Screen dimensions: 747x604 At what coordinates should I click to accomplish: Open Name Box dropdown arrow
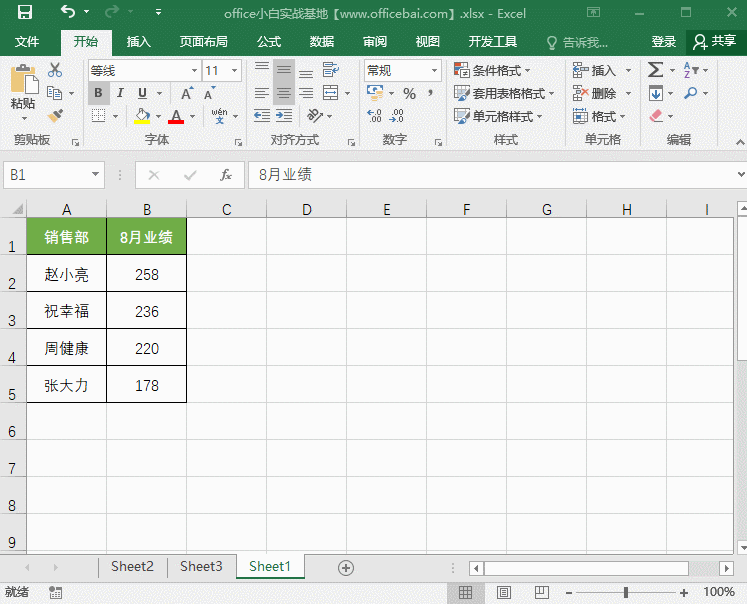[x=95, y=174]
